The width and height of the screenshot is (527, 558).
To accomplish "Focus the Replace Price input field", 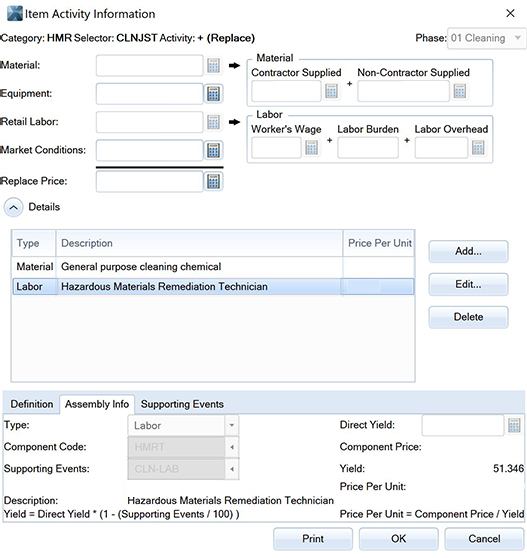I will [149, 181].
